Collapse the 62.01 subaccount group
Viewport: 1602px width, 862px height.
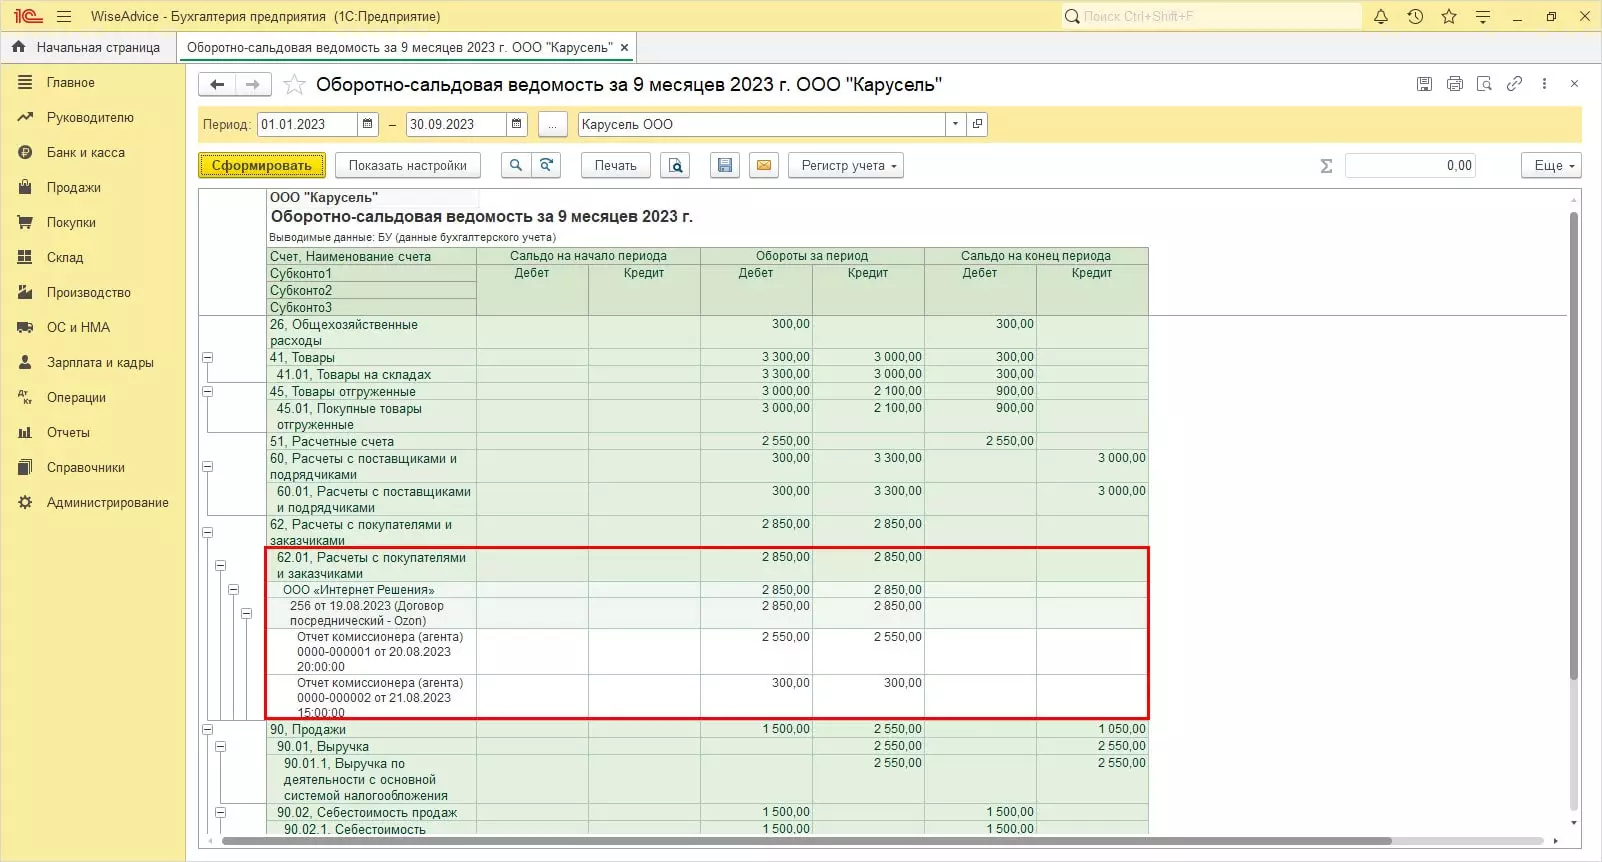point(221,566)
